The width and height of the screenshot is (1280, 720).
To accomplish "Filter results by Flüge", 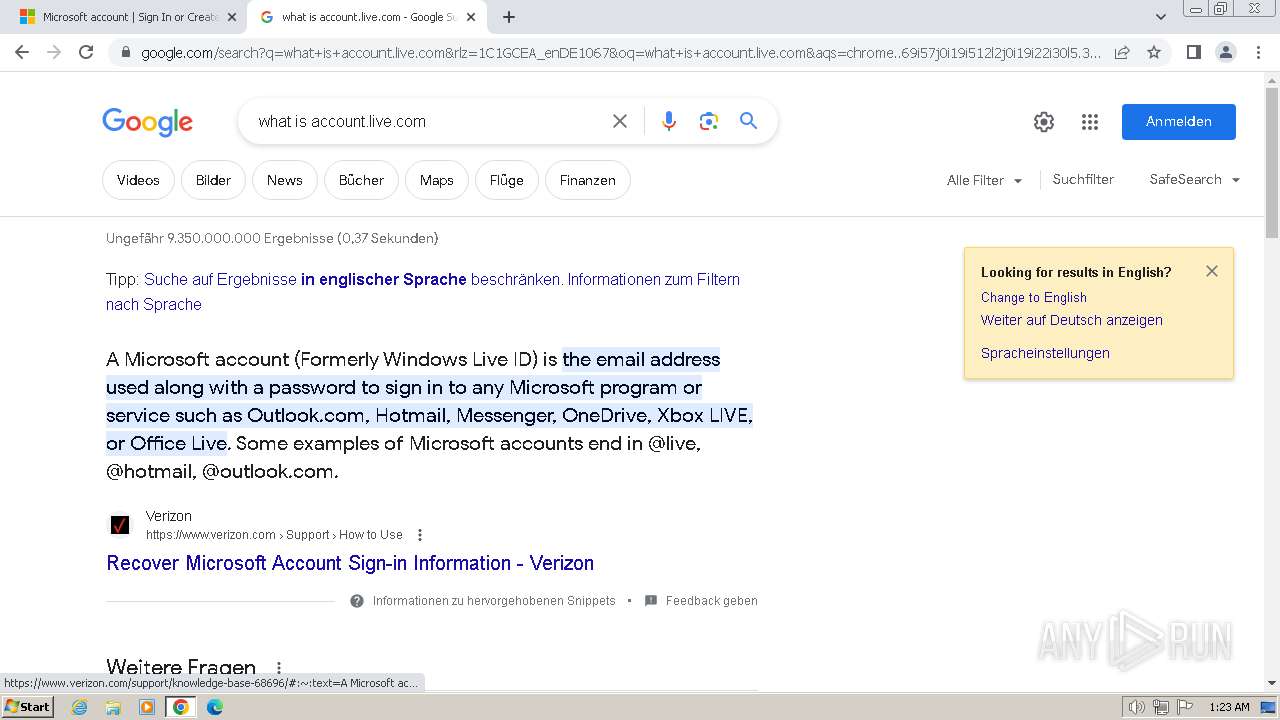I will pos(506,180).
